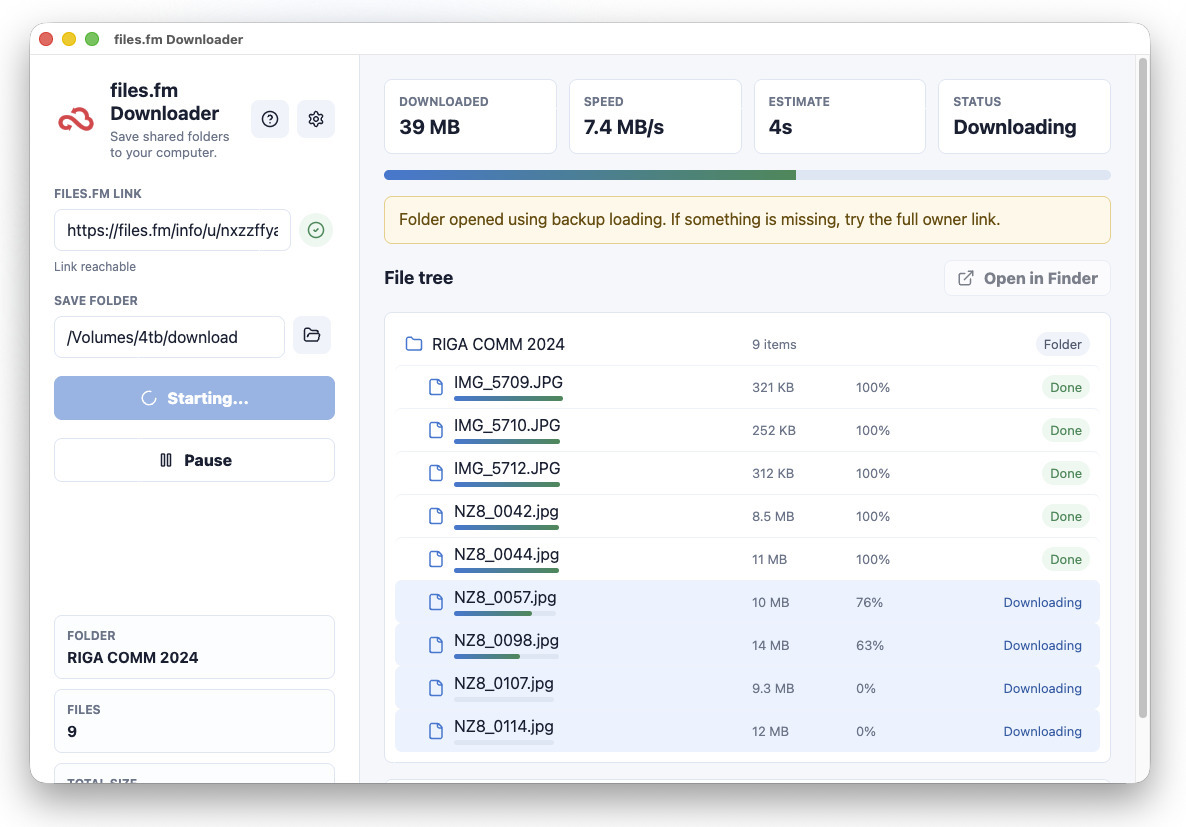Select file name NZ8_0098.jpg

(506, 641)
